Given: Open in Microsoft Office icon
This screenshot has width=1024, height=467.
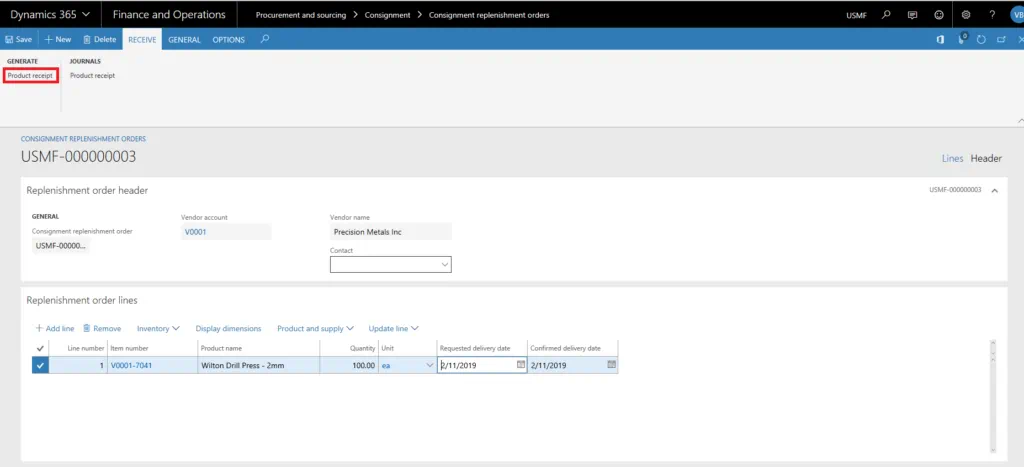Looking at the screenshot, I should tap(940, 39).
